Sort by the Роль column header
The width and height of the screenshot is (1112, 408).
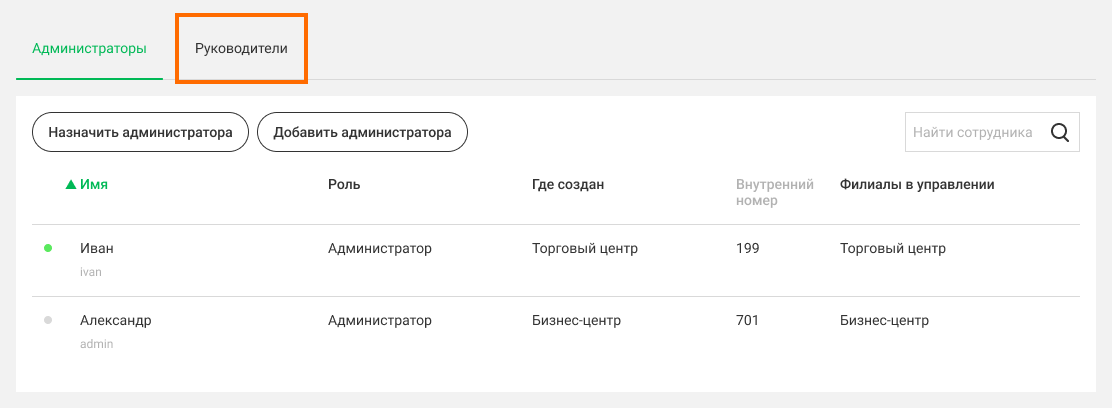[x=344, y=184]
